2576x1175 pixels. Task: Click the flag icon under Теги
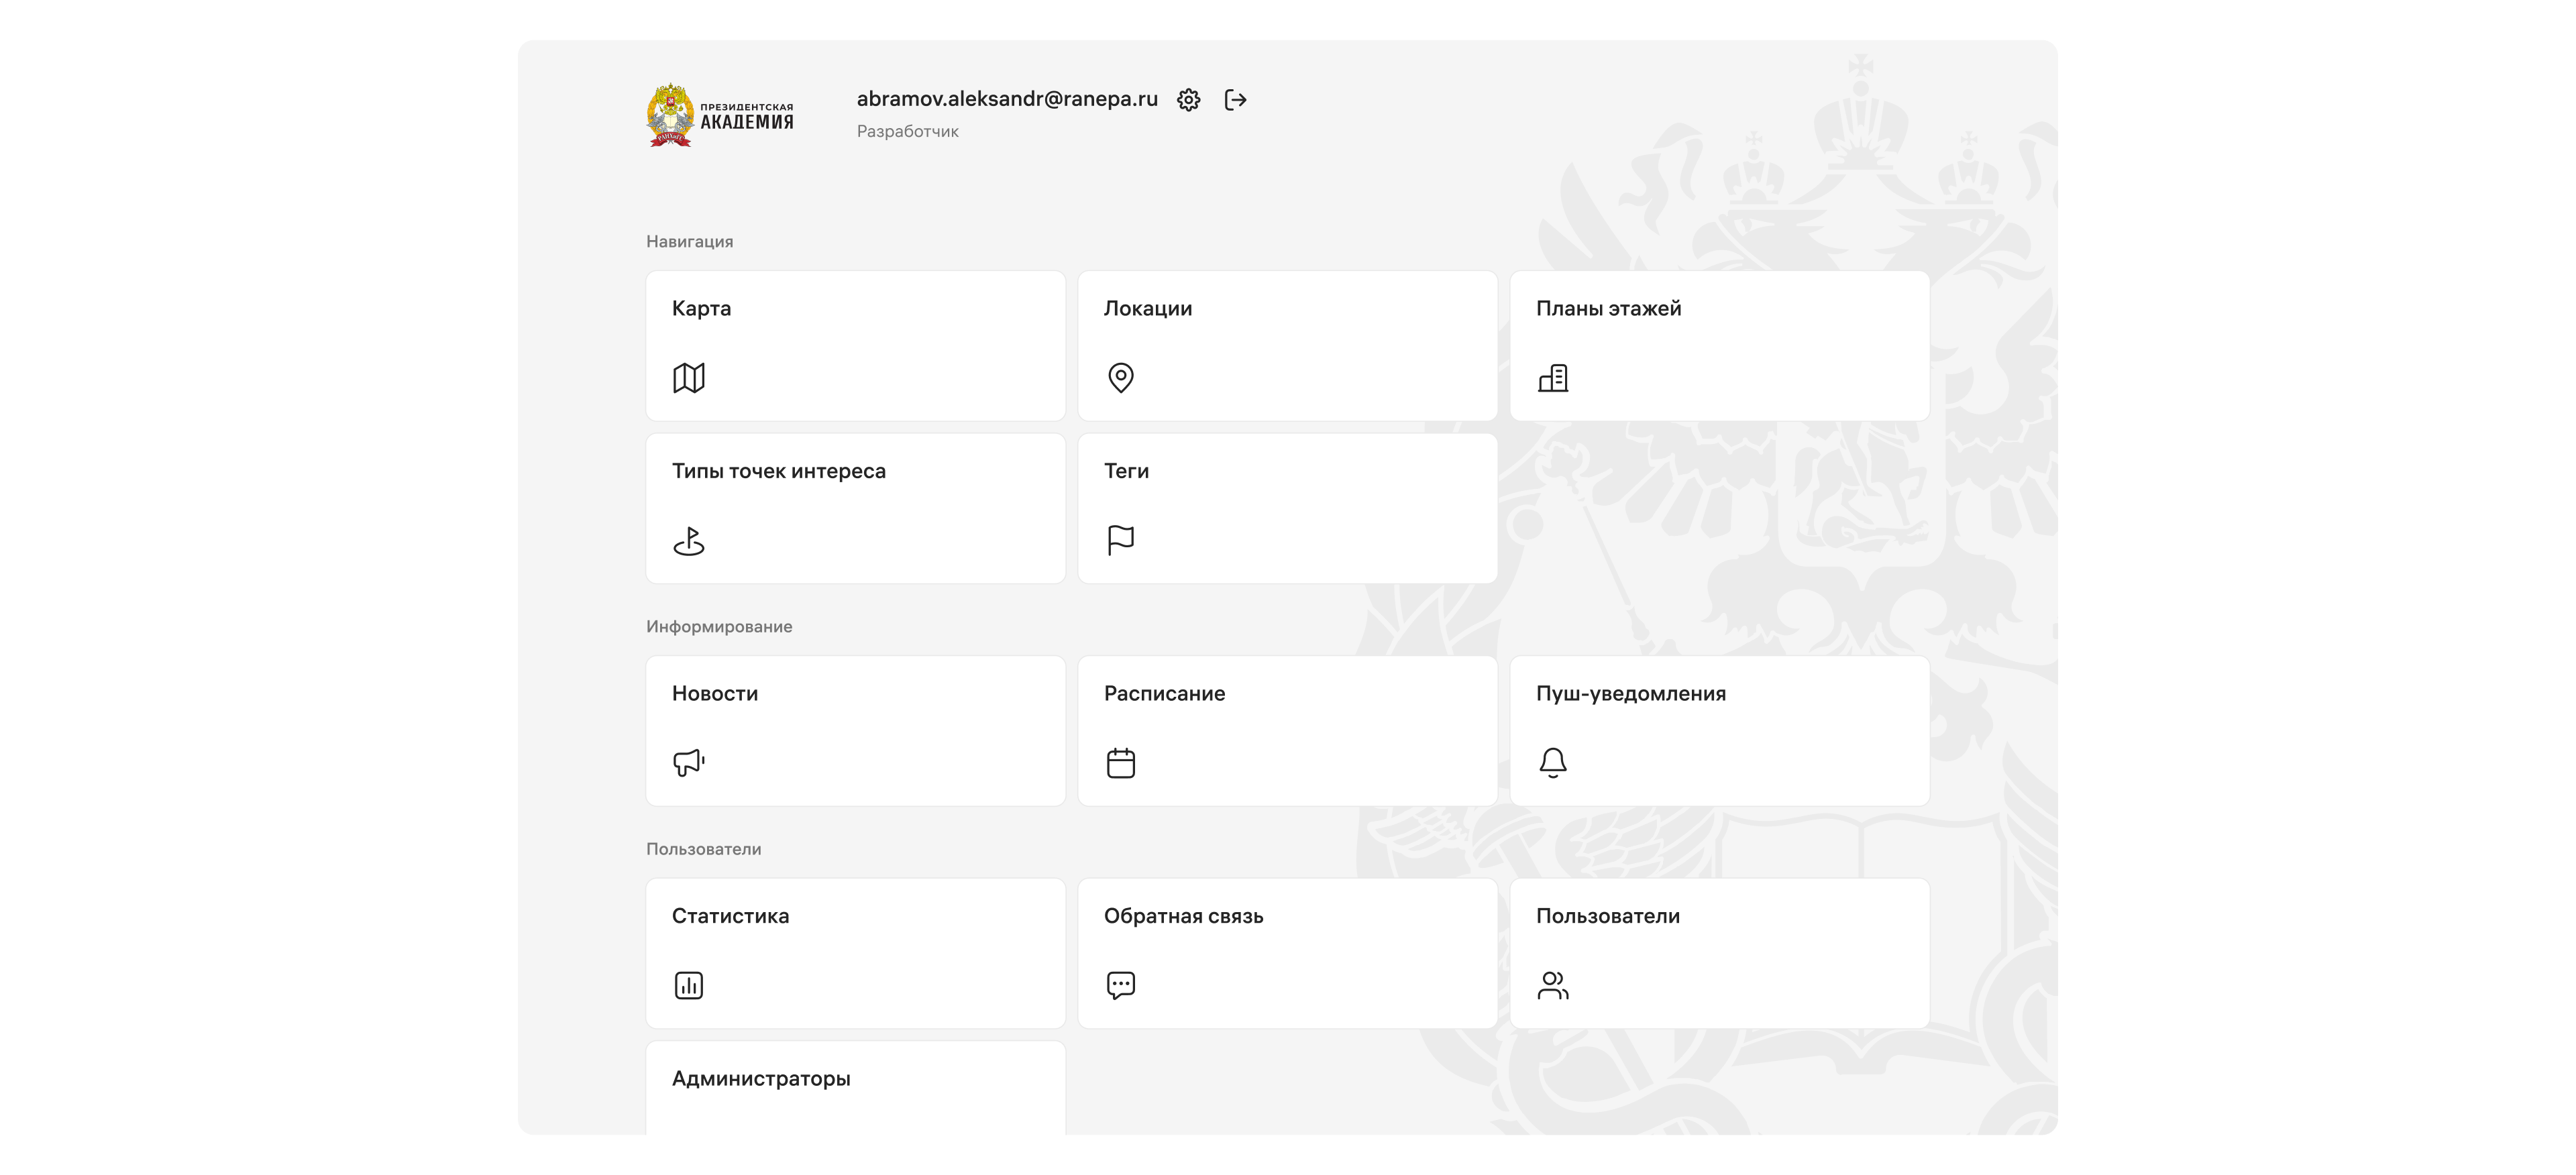[x=1121, y=540]
